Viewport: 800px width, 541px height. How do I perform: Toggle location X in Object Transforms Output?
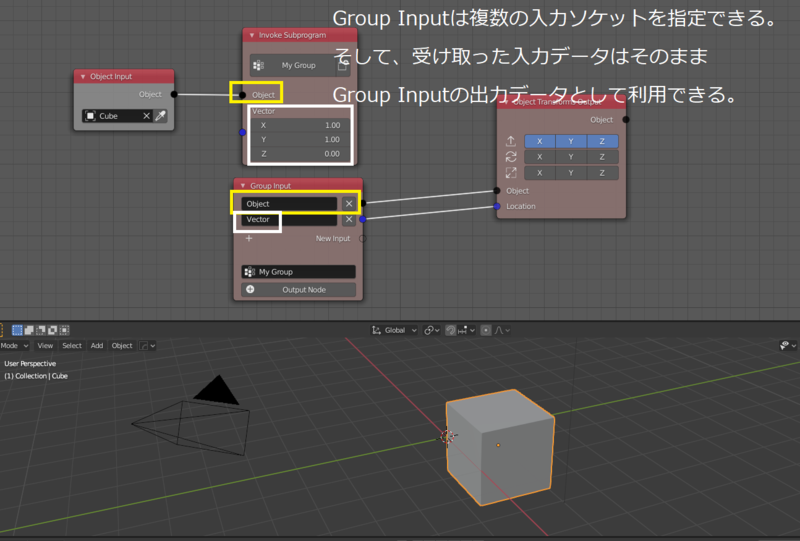click(x=540, y=141)
